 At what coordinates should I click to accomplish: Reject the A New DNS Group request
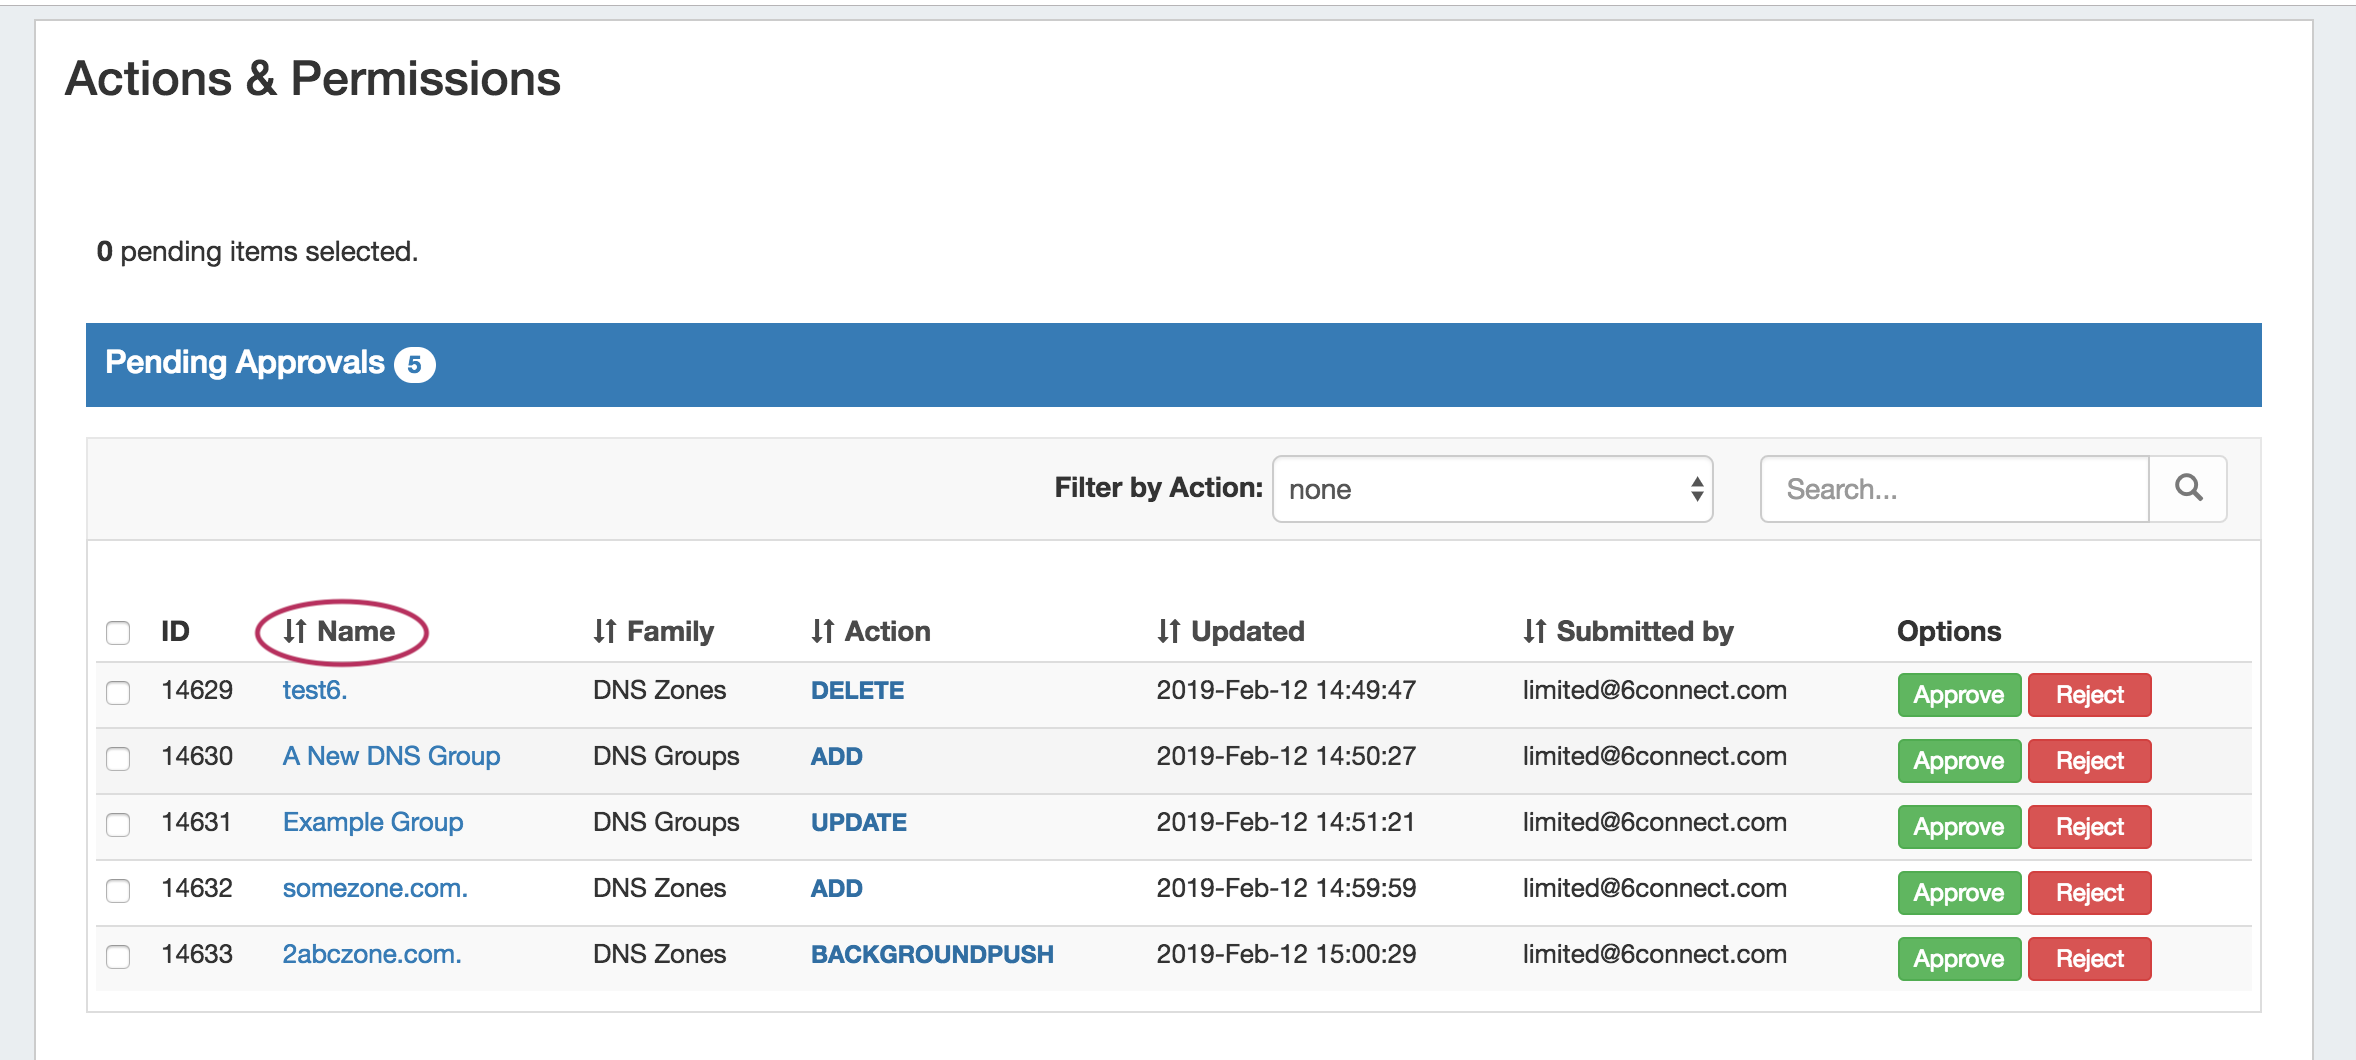[x=2089, y=761]
